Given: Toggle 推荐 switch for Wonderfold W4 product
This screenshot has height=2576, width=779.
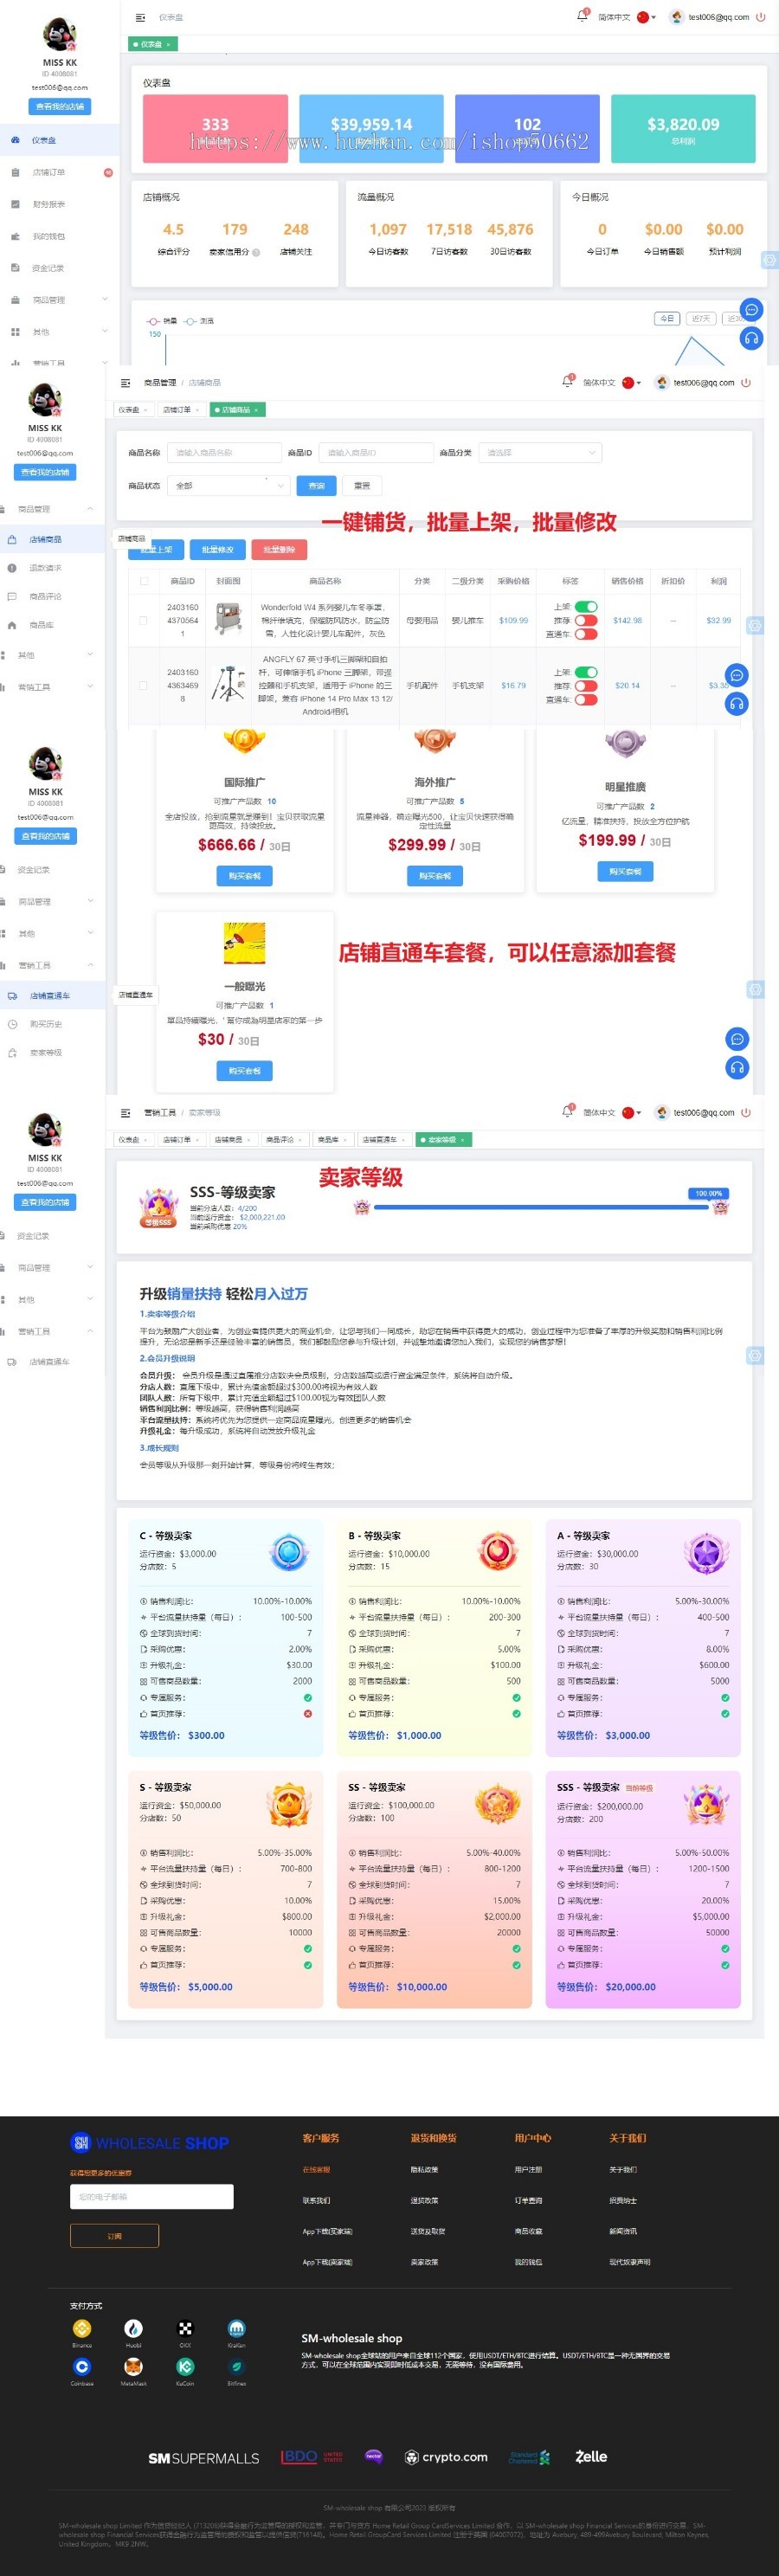Looking at the screenshot, I should (586, 620).
